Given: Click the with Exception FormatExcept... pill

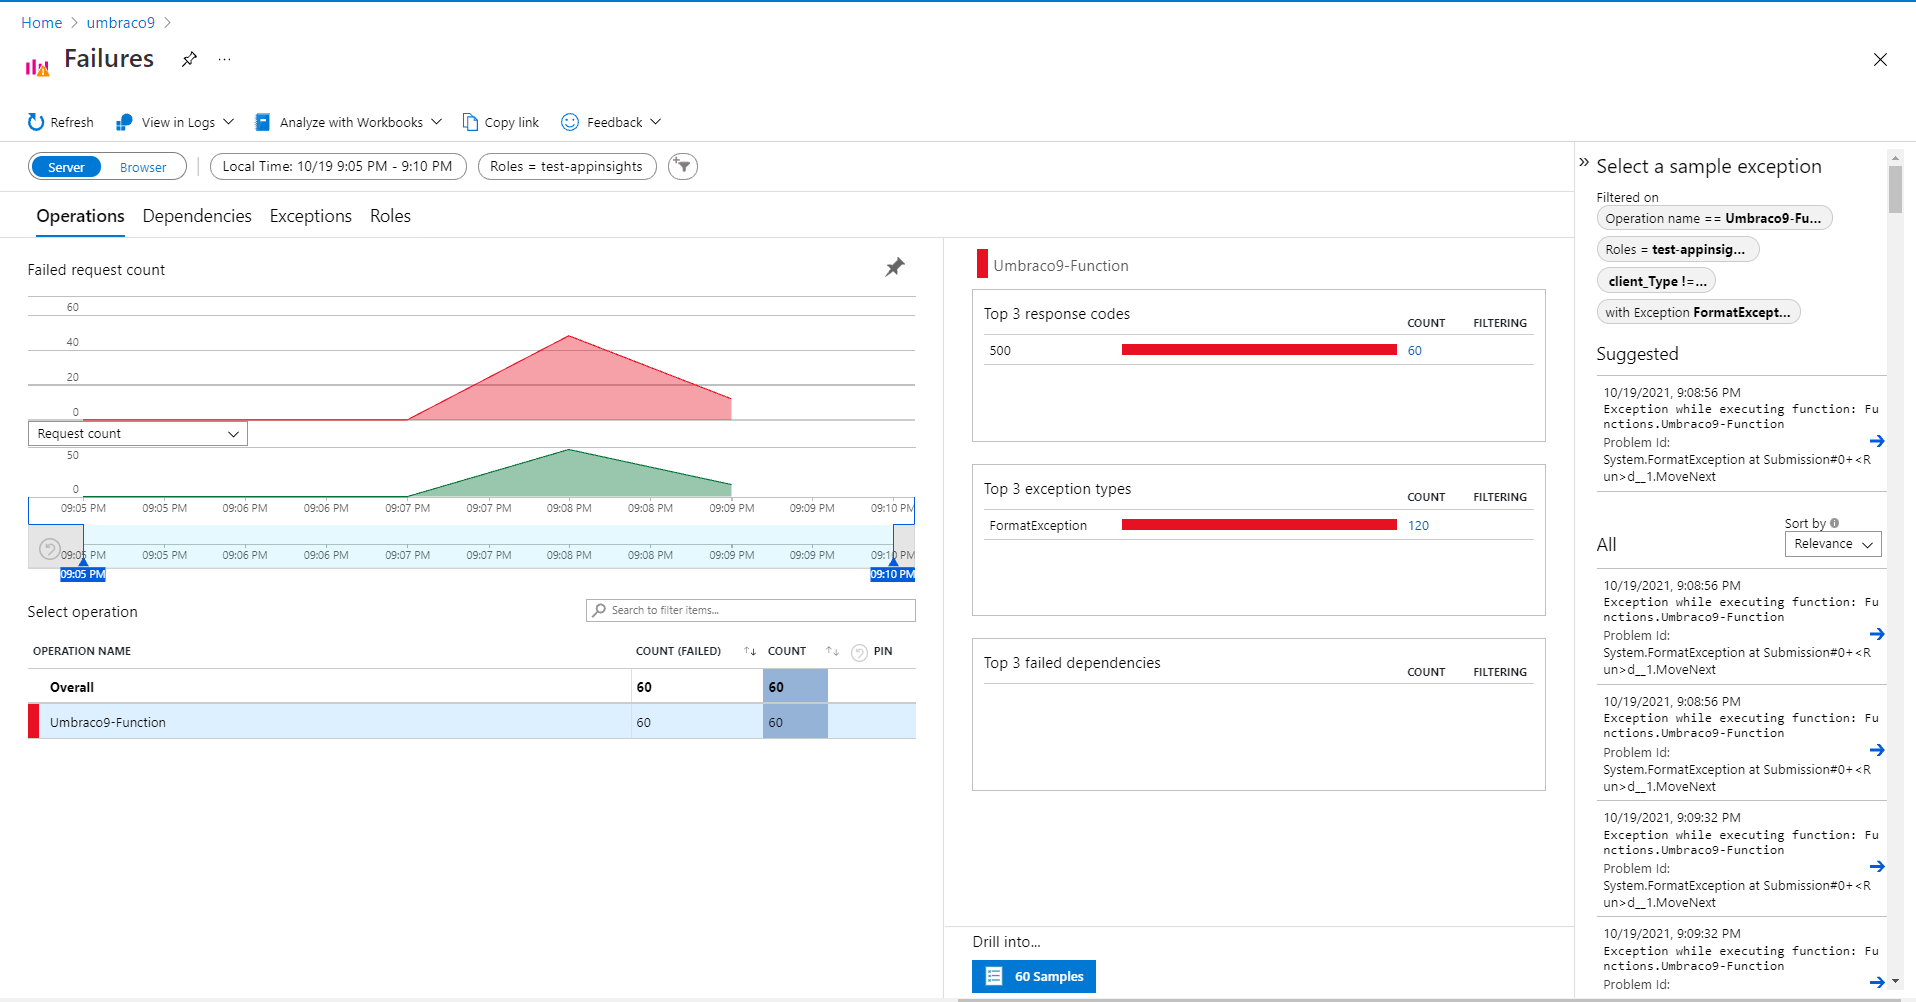Looking at the screenshot, I should pyautogui.click(x=1698, y=312).
